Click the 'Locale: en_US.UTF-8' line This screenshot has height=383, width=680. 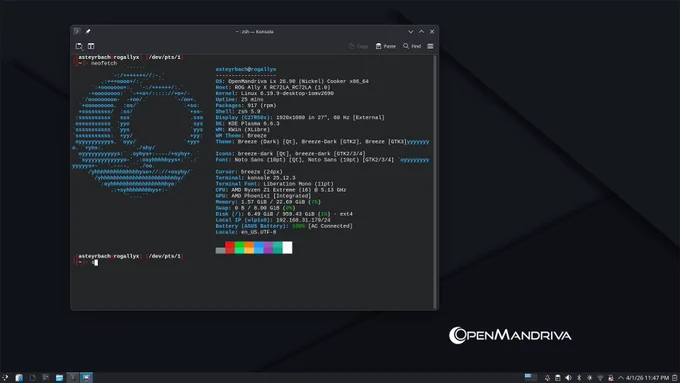click(x=246, y=232)
